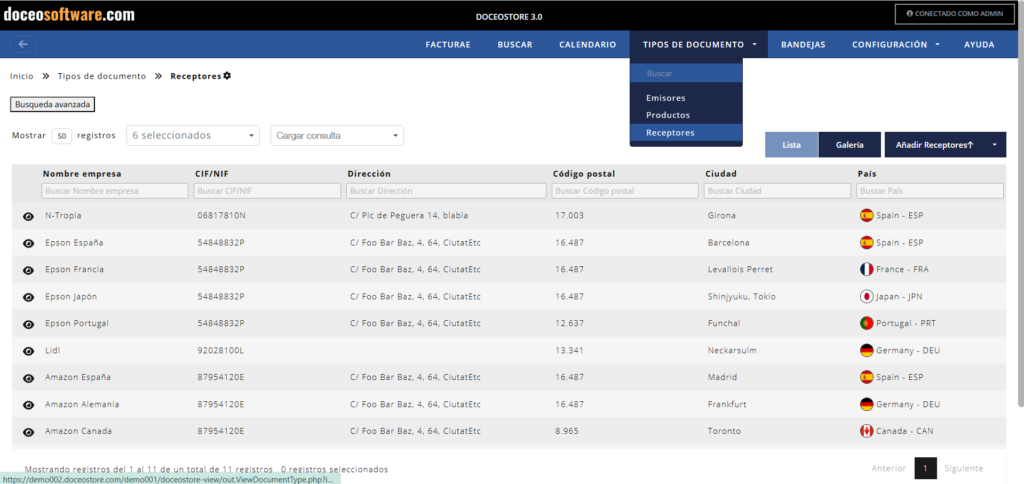
Task: Open the Bandejas menu
Action: click(803, 44)
